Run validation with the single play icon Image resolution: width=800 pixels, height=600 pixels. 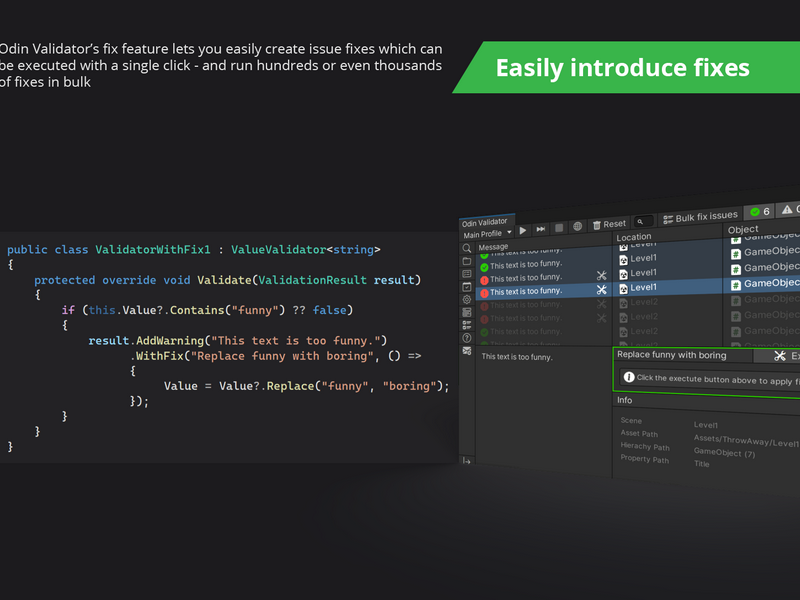(523, 231)
